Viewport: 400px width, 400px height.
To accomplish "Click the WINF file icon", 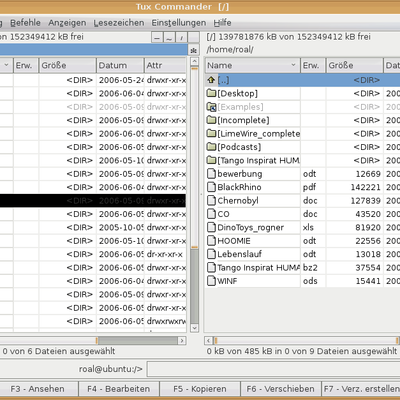I will coord(211,281).
